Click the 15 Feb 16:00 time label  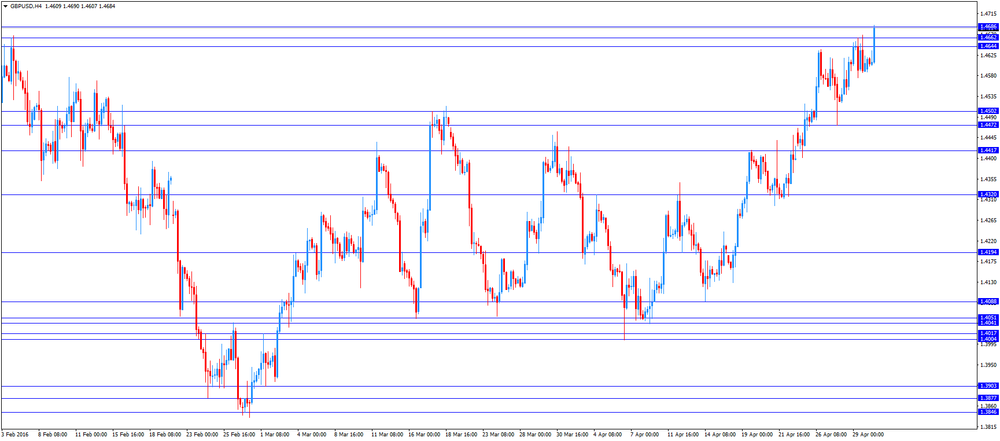point(127,435)
